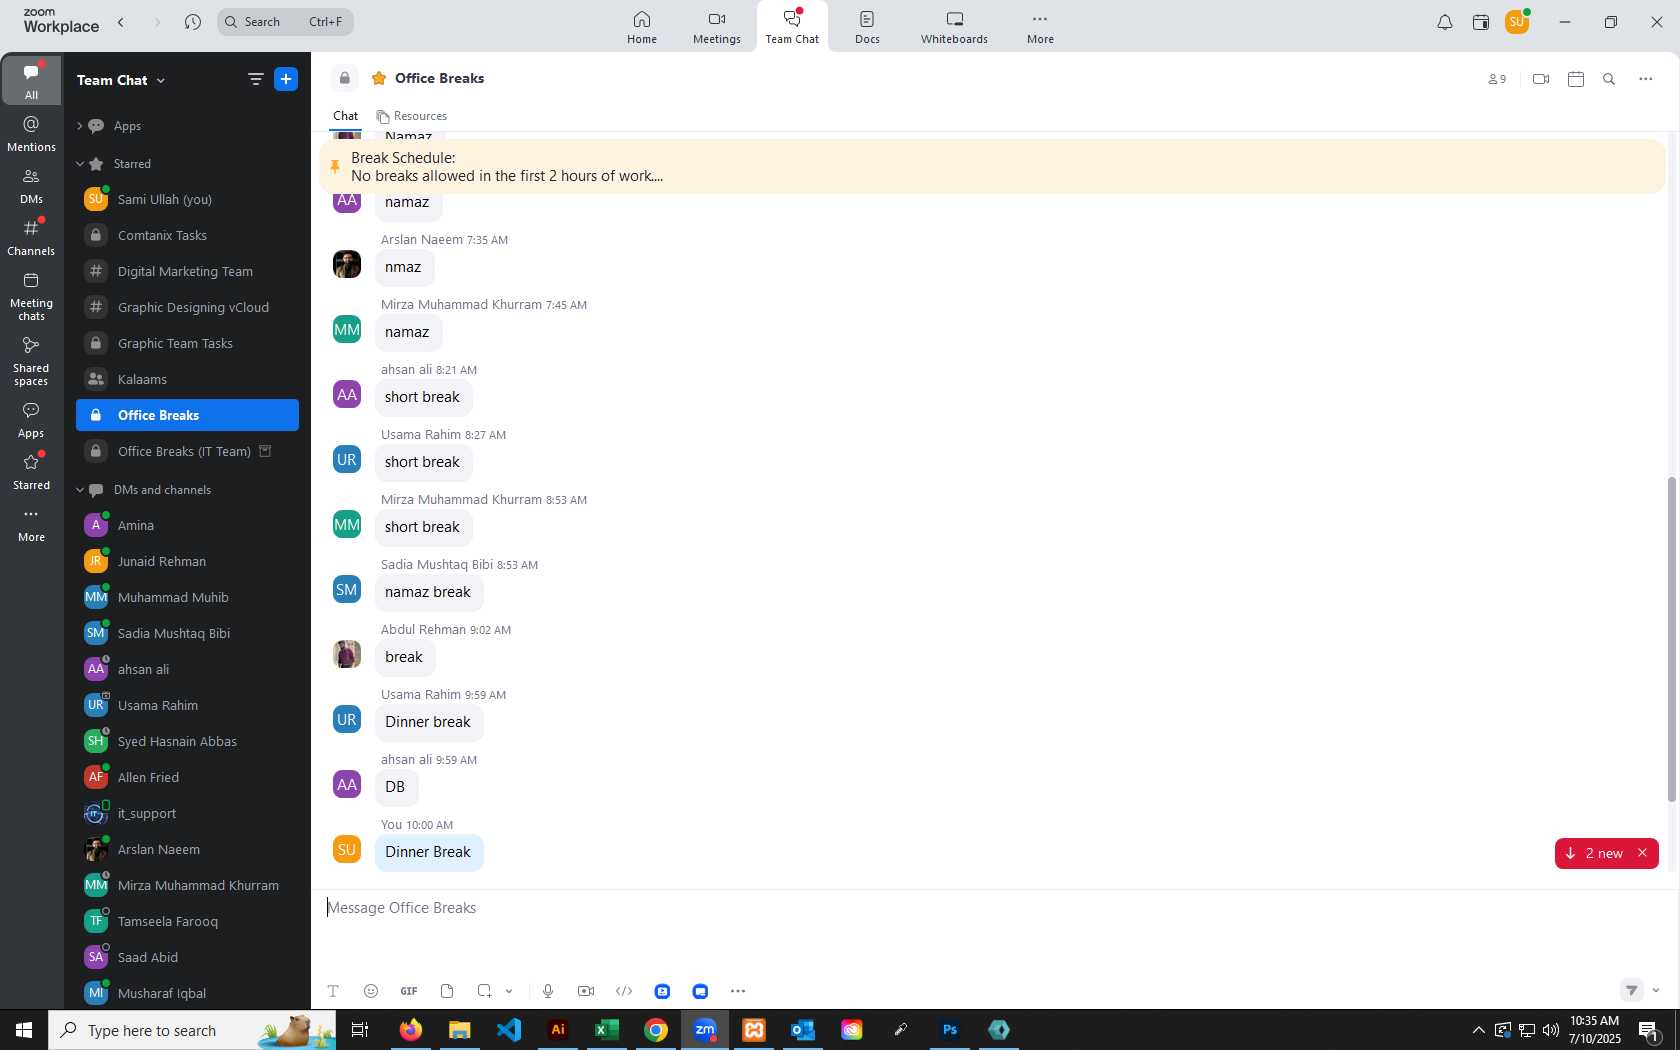Viewport: 1680px width, 1050px height.
Task: Insert a code snippet
Action: (624, 991)
